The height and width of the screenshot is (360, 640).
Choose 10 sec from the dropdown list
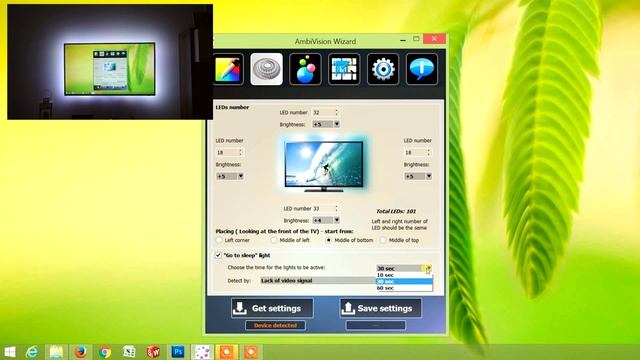click(x=404, y=275)
